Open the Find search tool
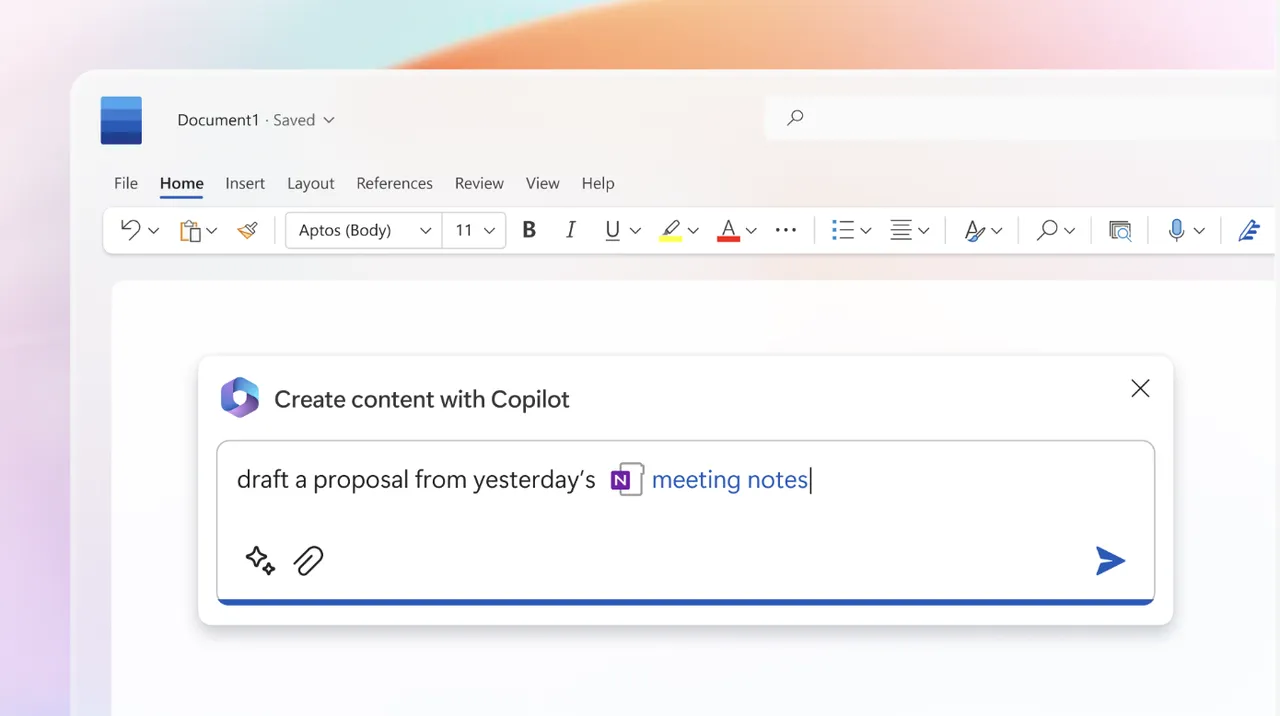Viewport: 1280px width, 716px height. click(x=1048, y=230)
